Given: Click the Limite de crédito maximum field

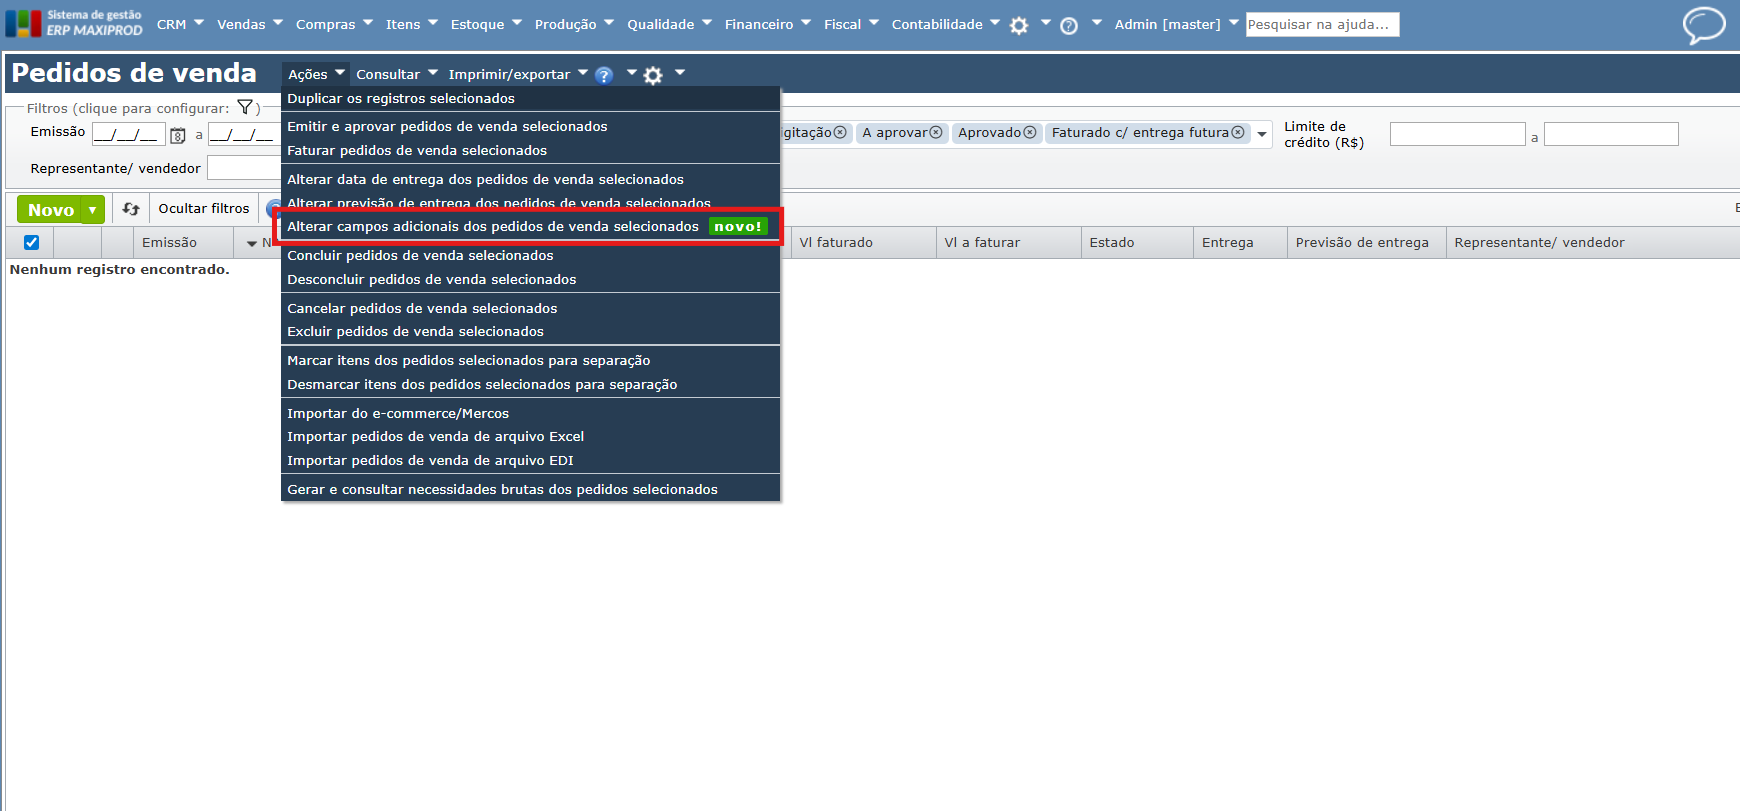Looking at the screenshot, I should point(1611,134).
